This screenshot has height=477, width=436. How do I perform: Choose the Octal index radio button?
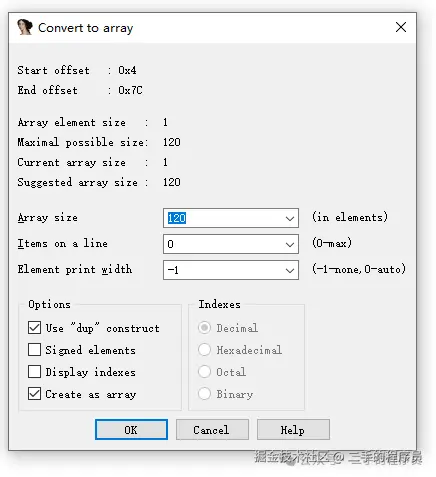click(x=204, y=371)
